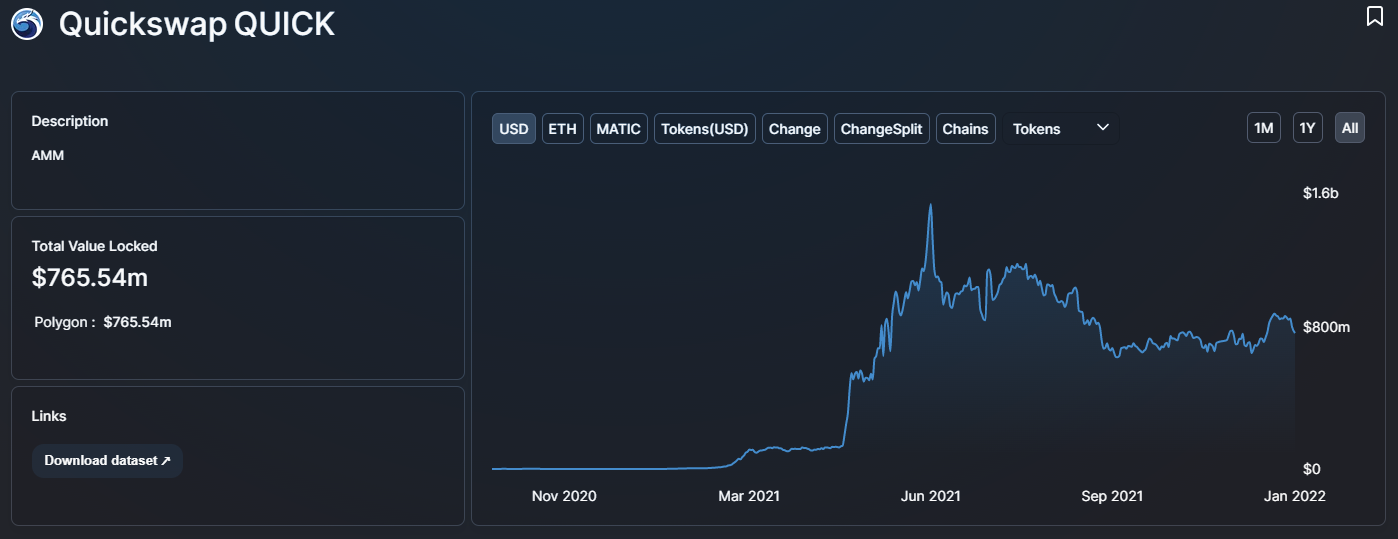Image resolution: width=1398 pixels, height=539 pixels.
Task: Click the $765.54m total value
Action: point(90,278)
